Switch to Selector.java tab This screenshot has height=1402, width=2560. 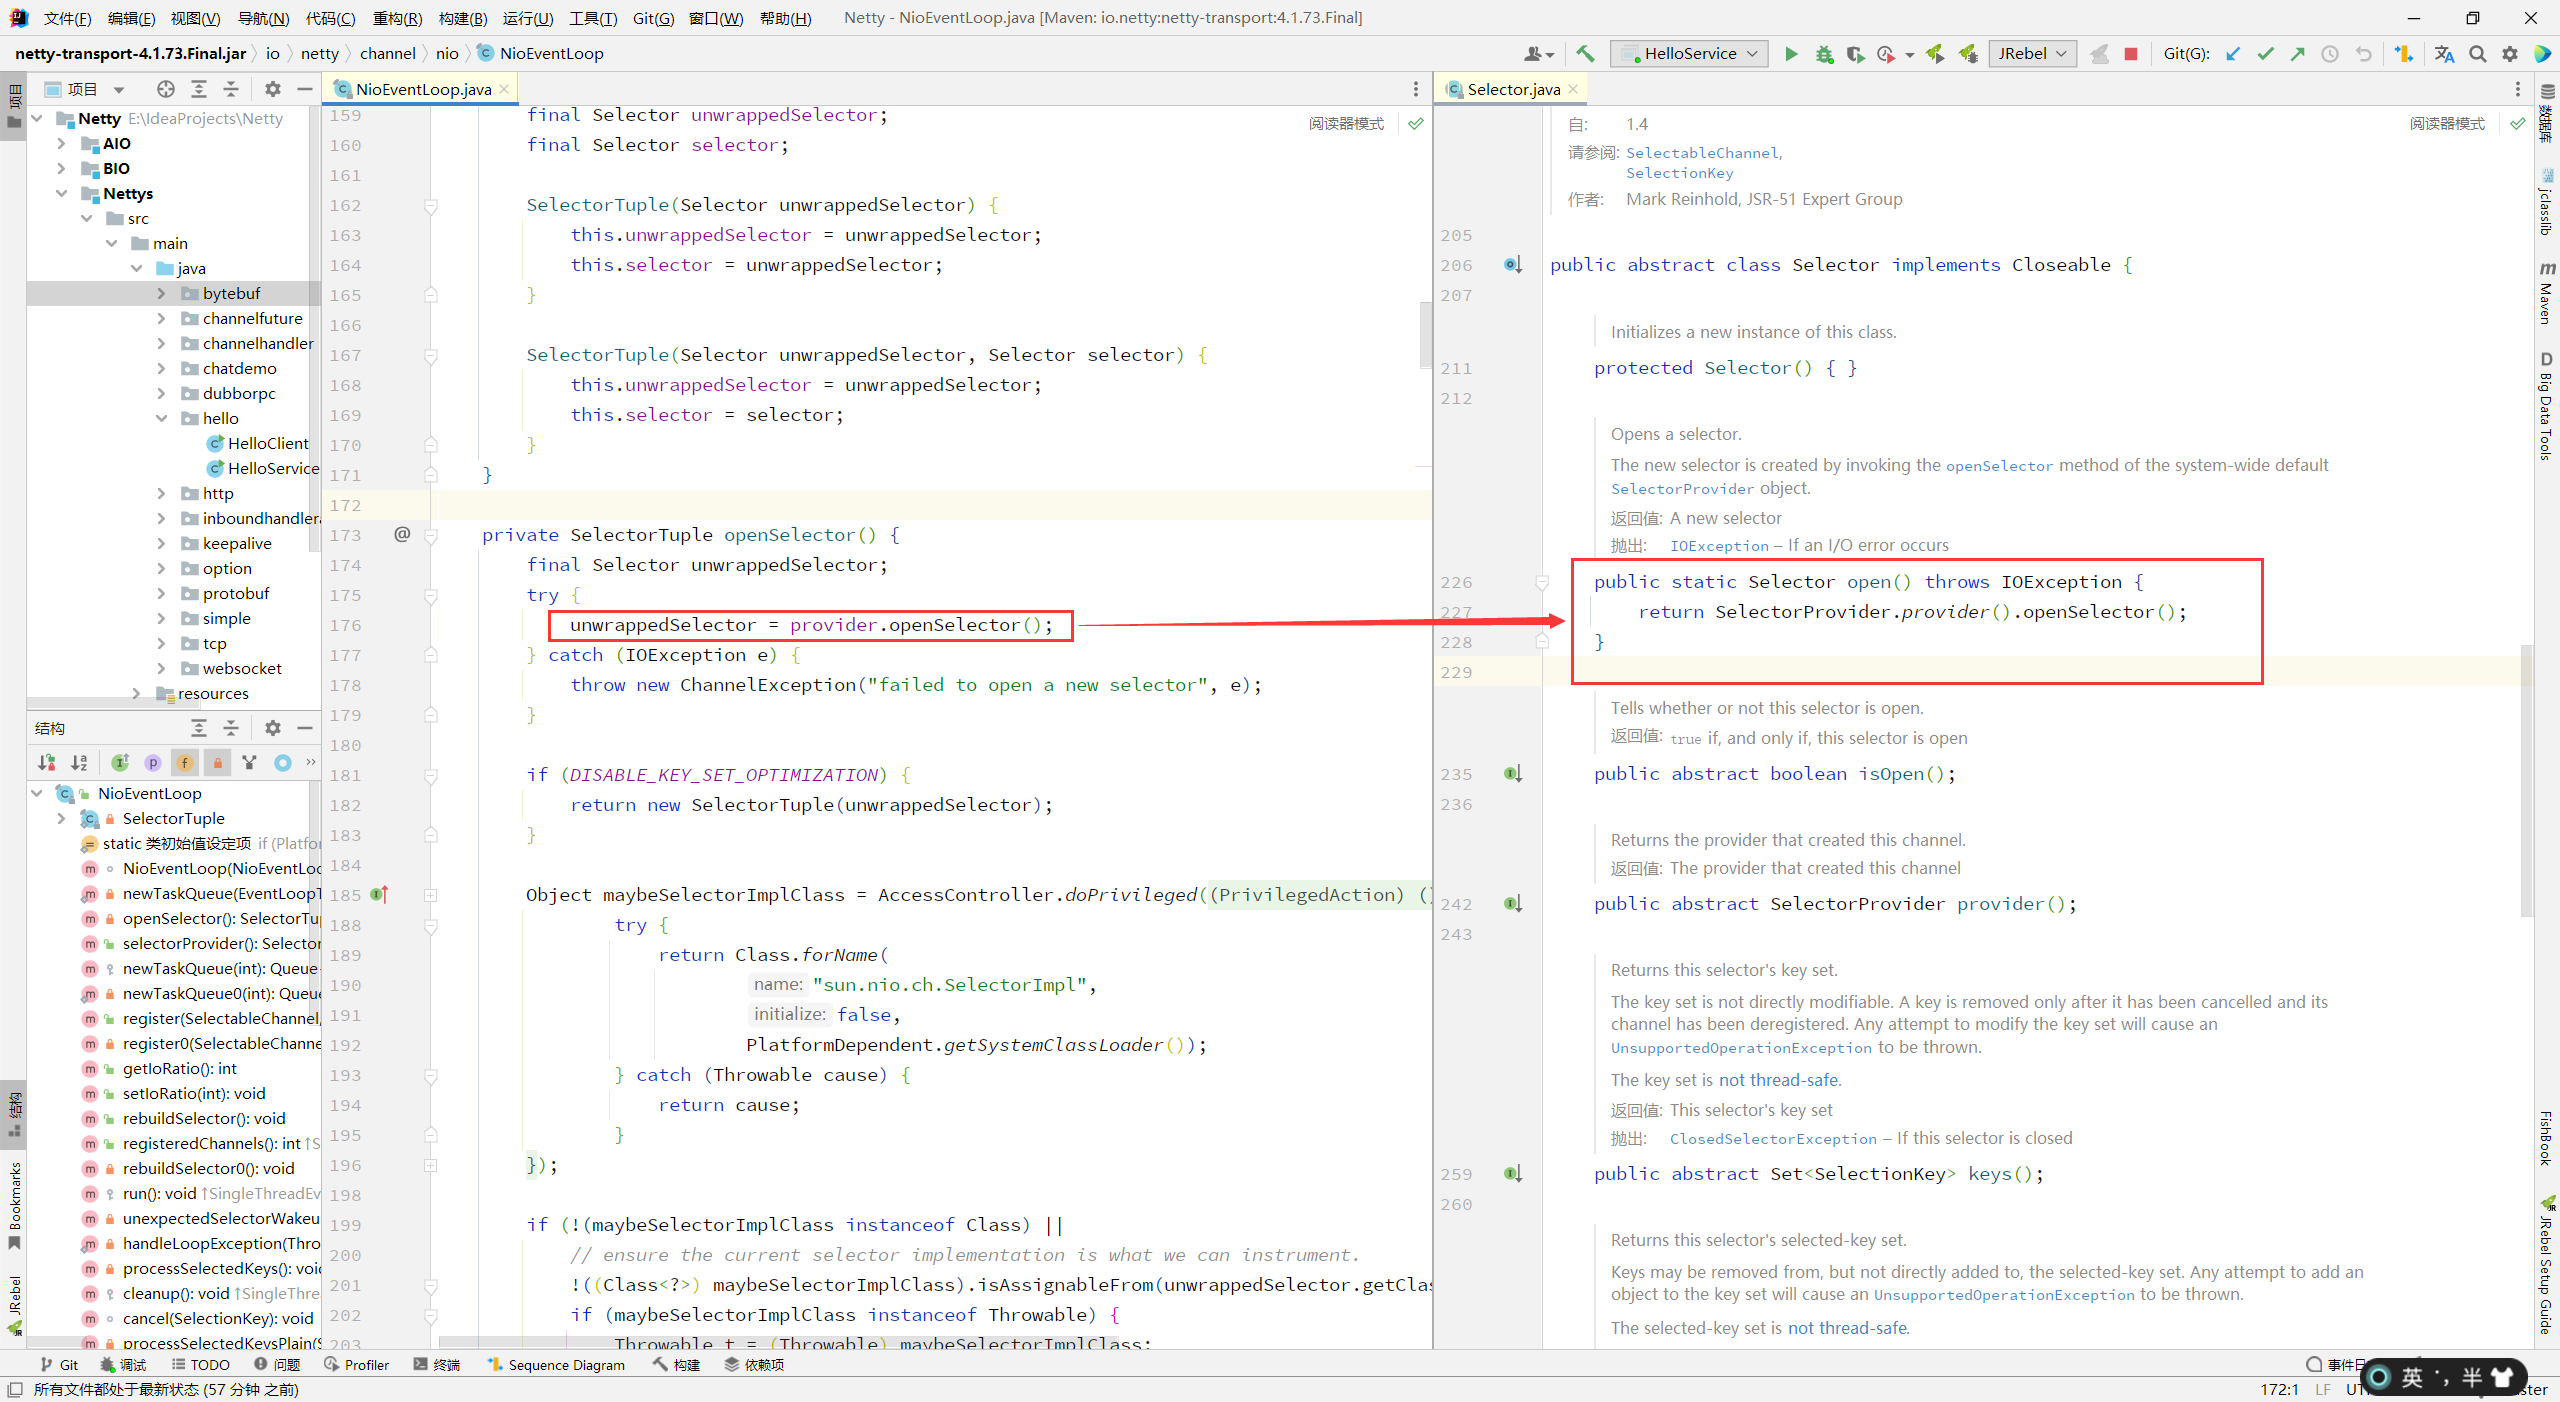[x=1513, y=89]
